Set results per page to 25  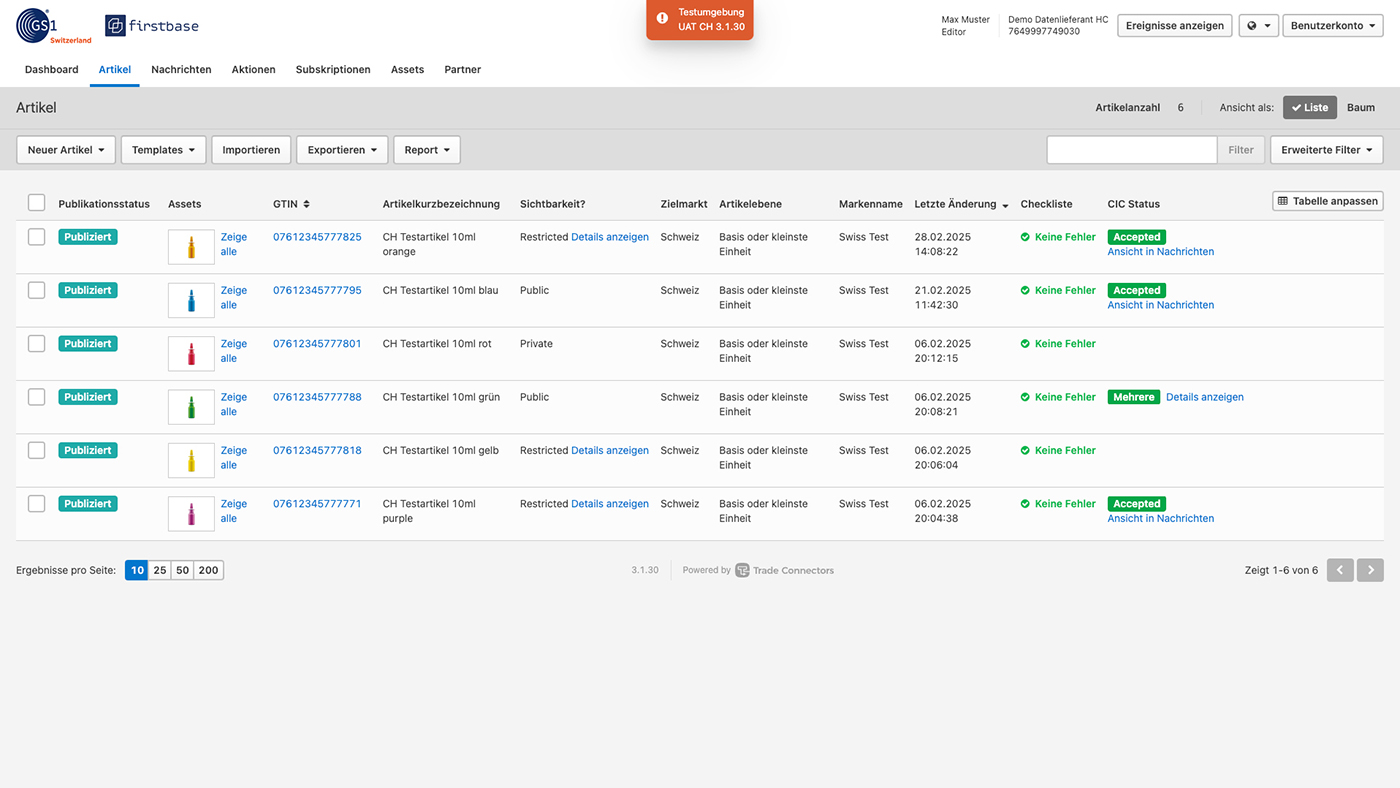click(160, 570)
